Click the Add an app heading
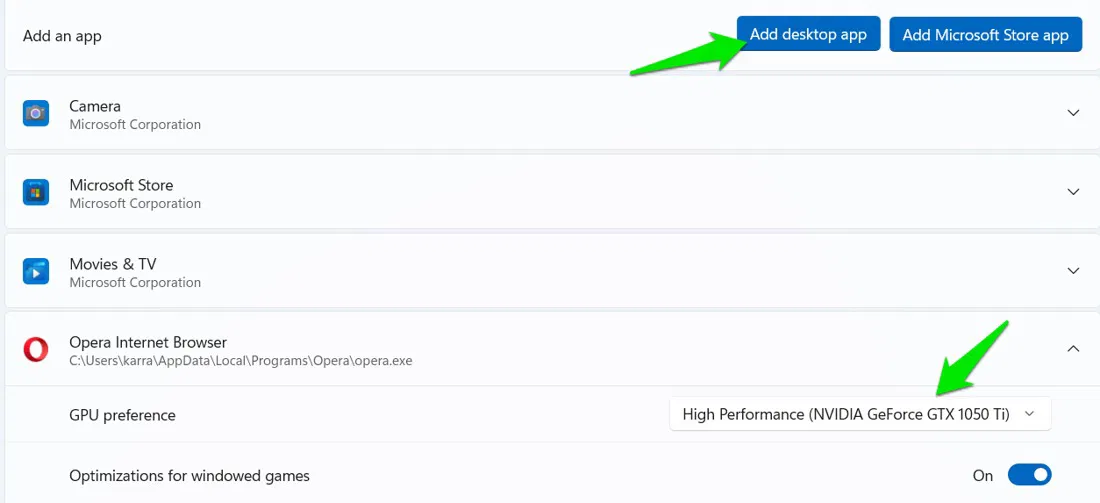Screen dimensions: 1100x503 [x=62, y=36]
